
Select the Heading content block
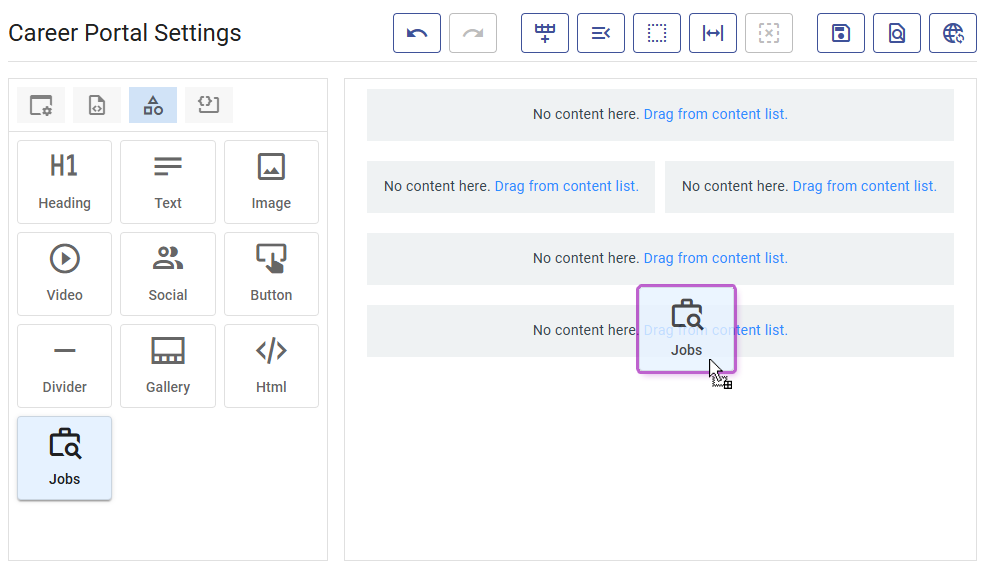[x=64, y=182]
